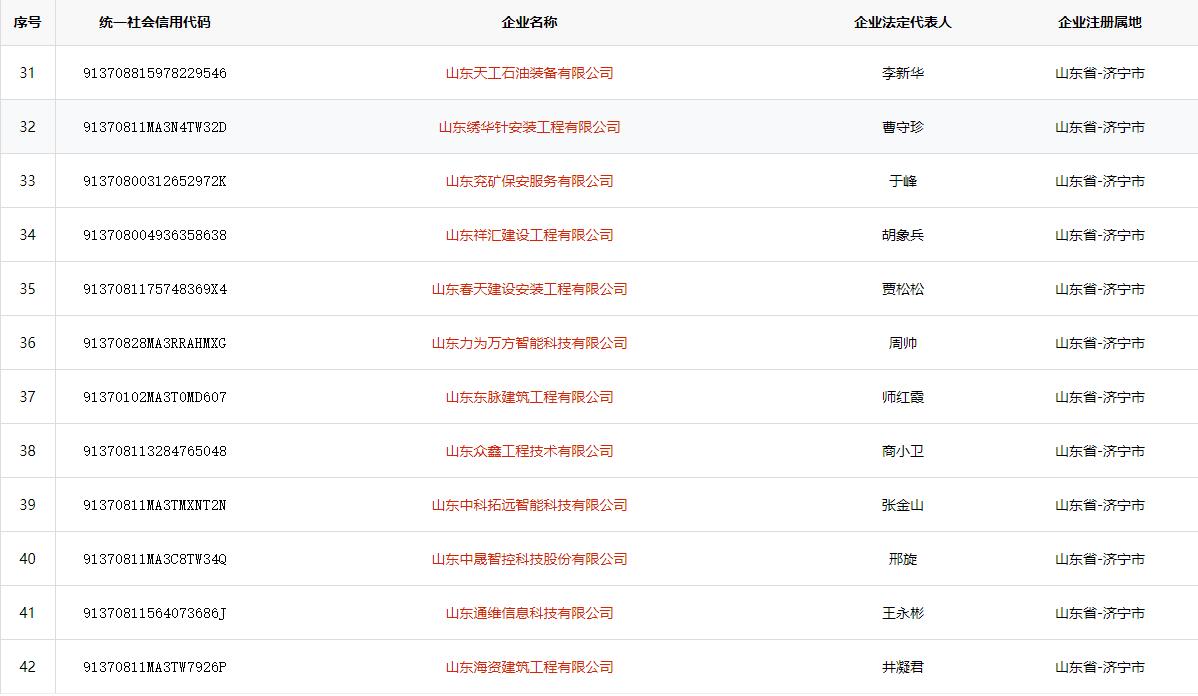Open 山东海资建筑工程有限公司 link

[529, 667]
